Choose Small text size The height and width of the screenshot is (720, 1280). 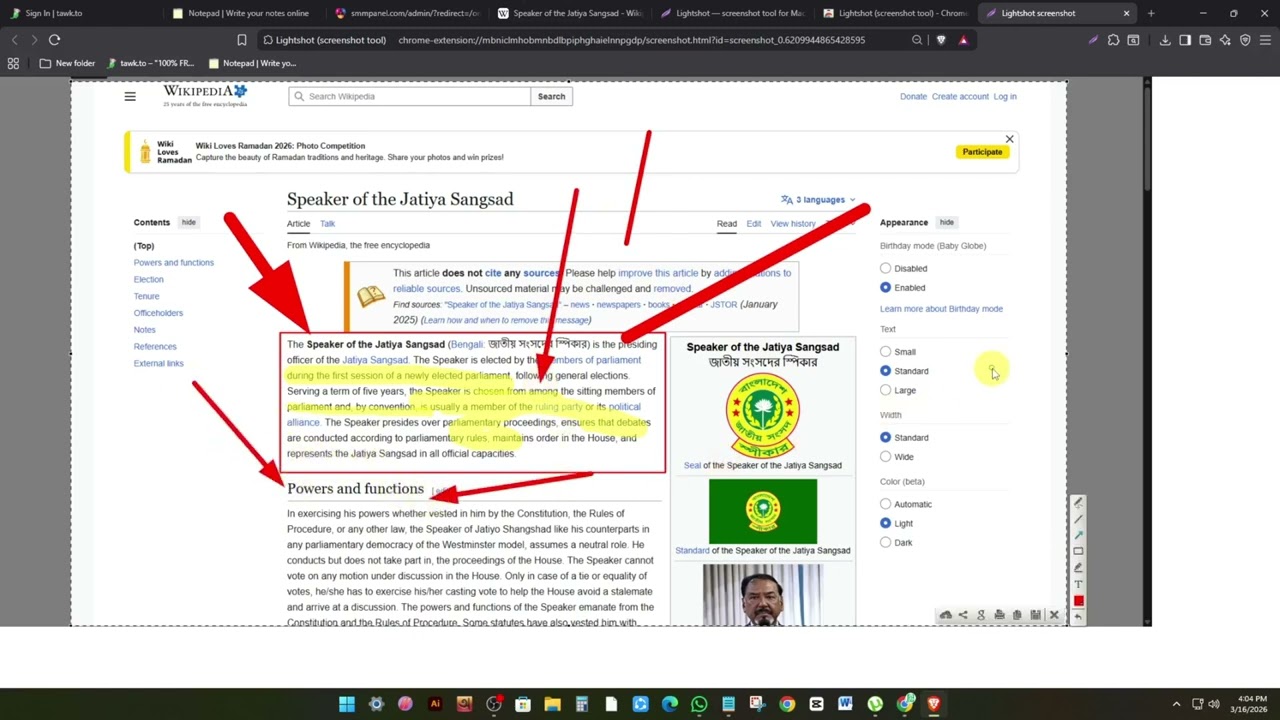[x=885, y=351]
